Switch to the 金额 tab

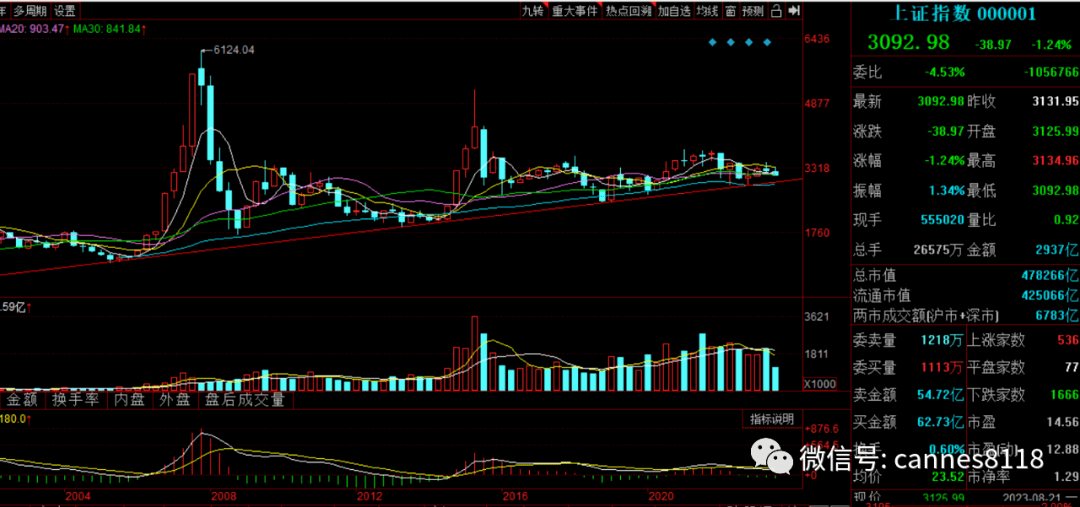23,400
